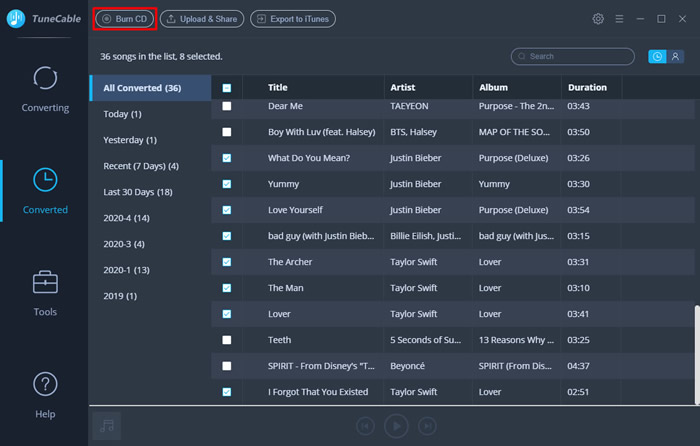Click the Burn CD button

(125, 19)
